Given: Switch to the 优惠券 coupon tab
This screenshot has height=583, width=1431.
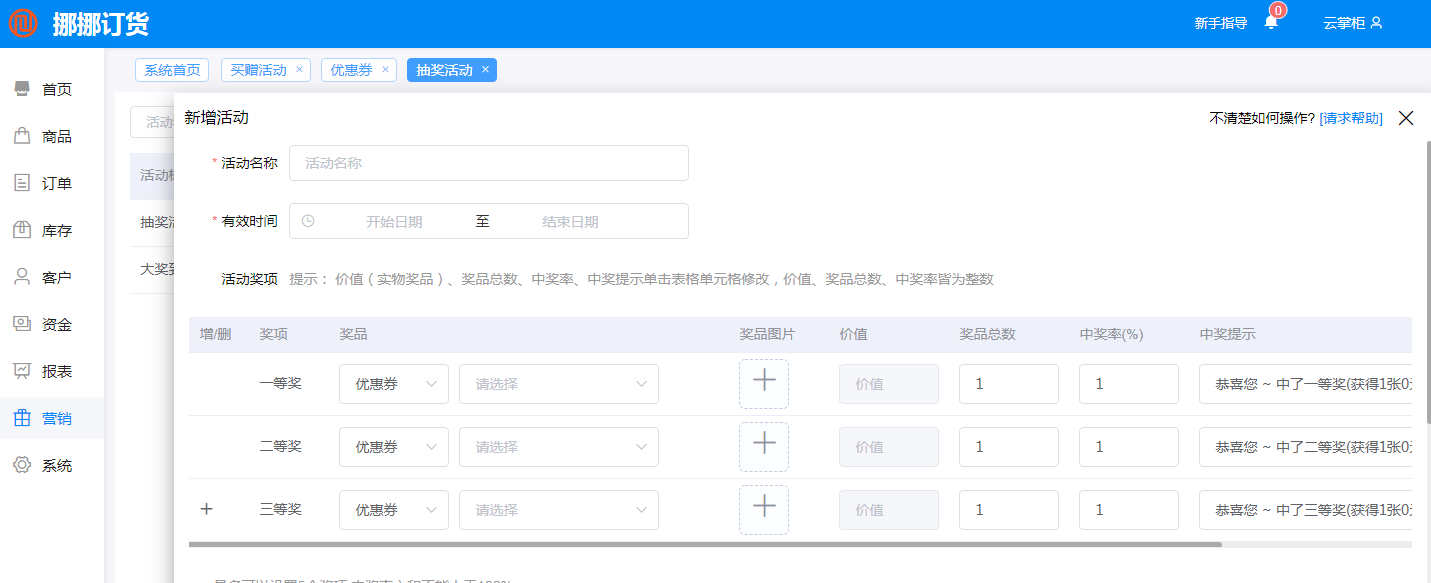Looking at the screenshot, I should point(352,69).
